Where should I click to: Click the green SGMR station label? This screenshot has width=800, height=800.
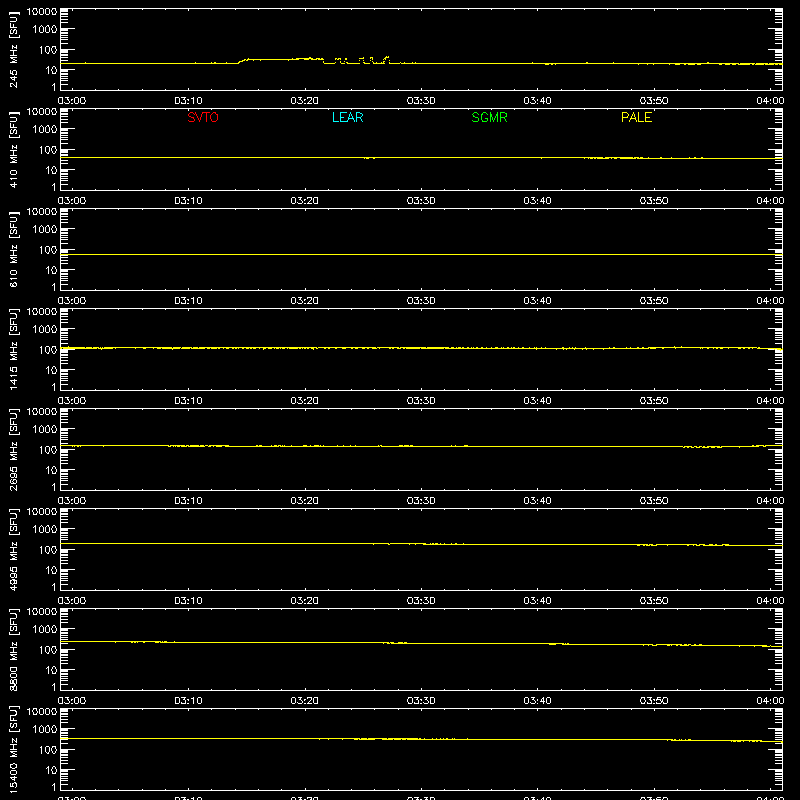pos(489,117)
